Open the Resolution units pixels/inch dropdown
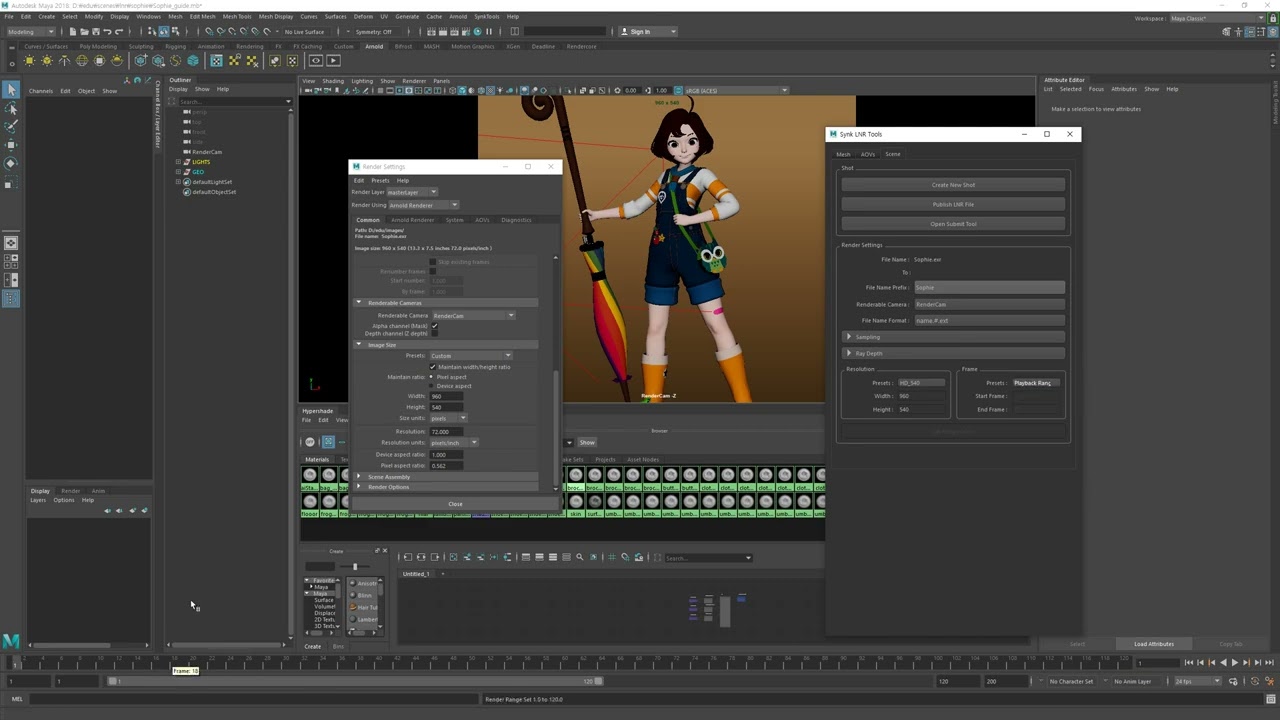 tap(453, 443)
